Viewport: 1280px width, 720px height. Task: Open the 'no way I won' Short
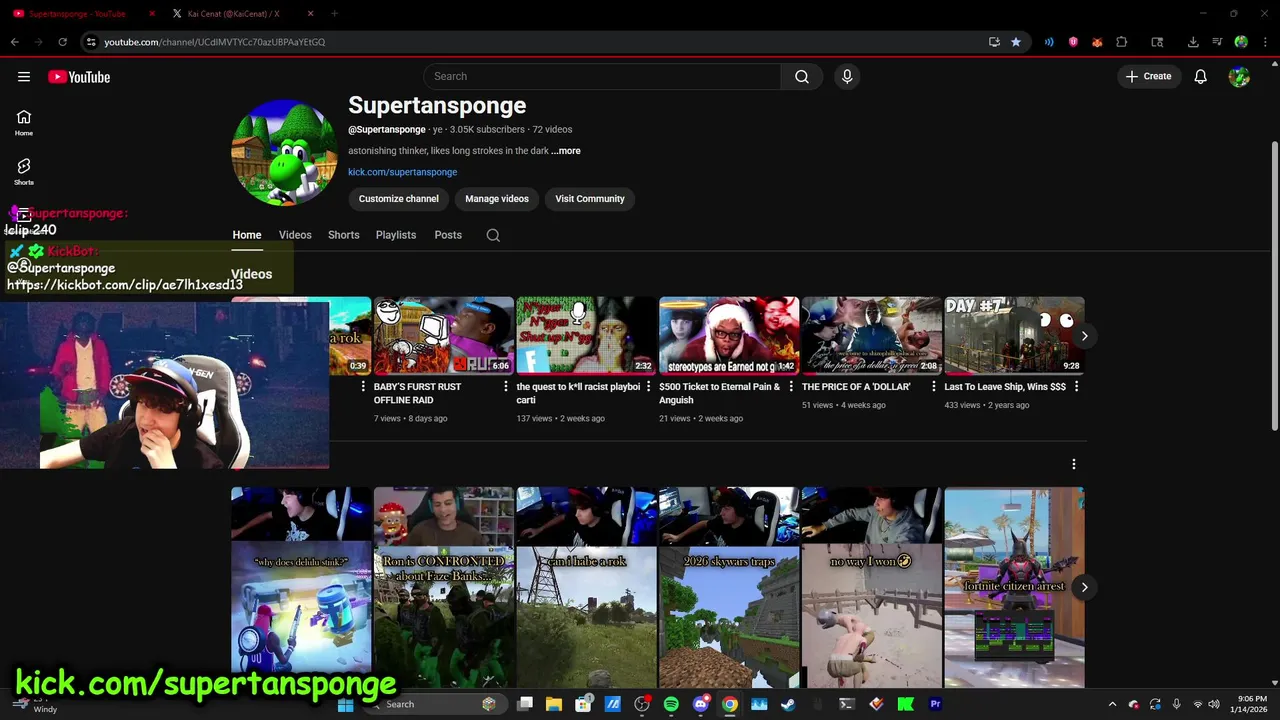(x=872, y=588)
